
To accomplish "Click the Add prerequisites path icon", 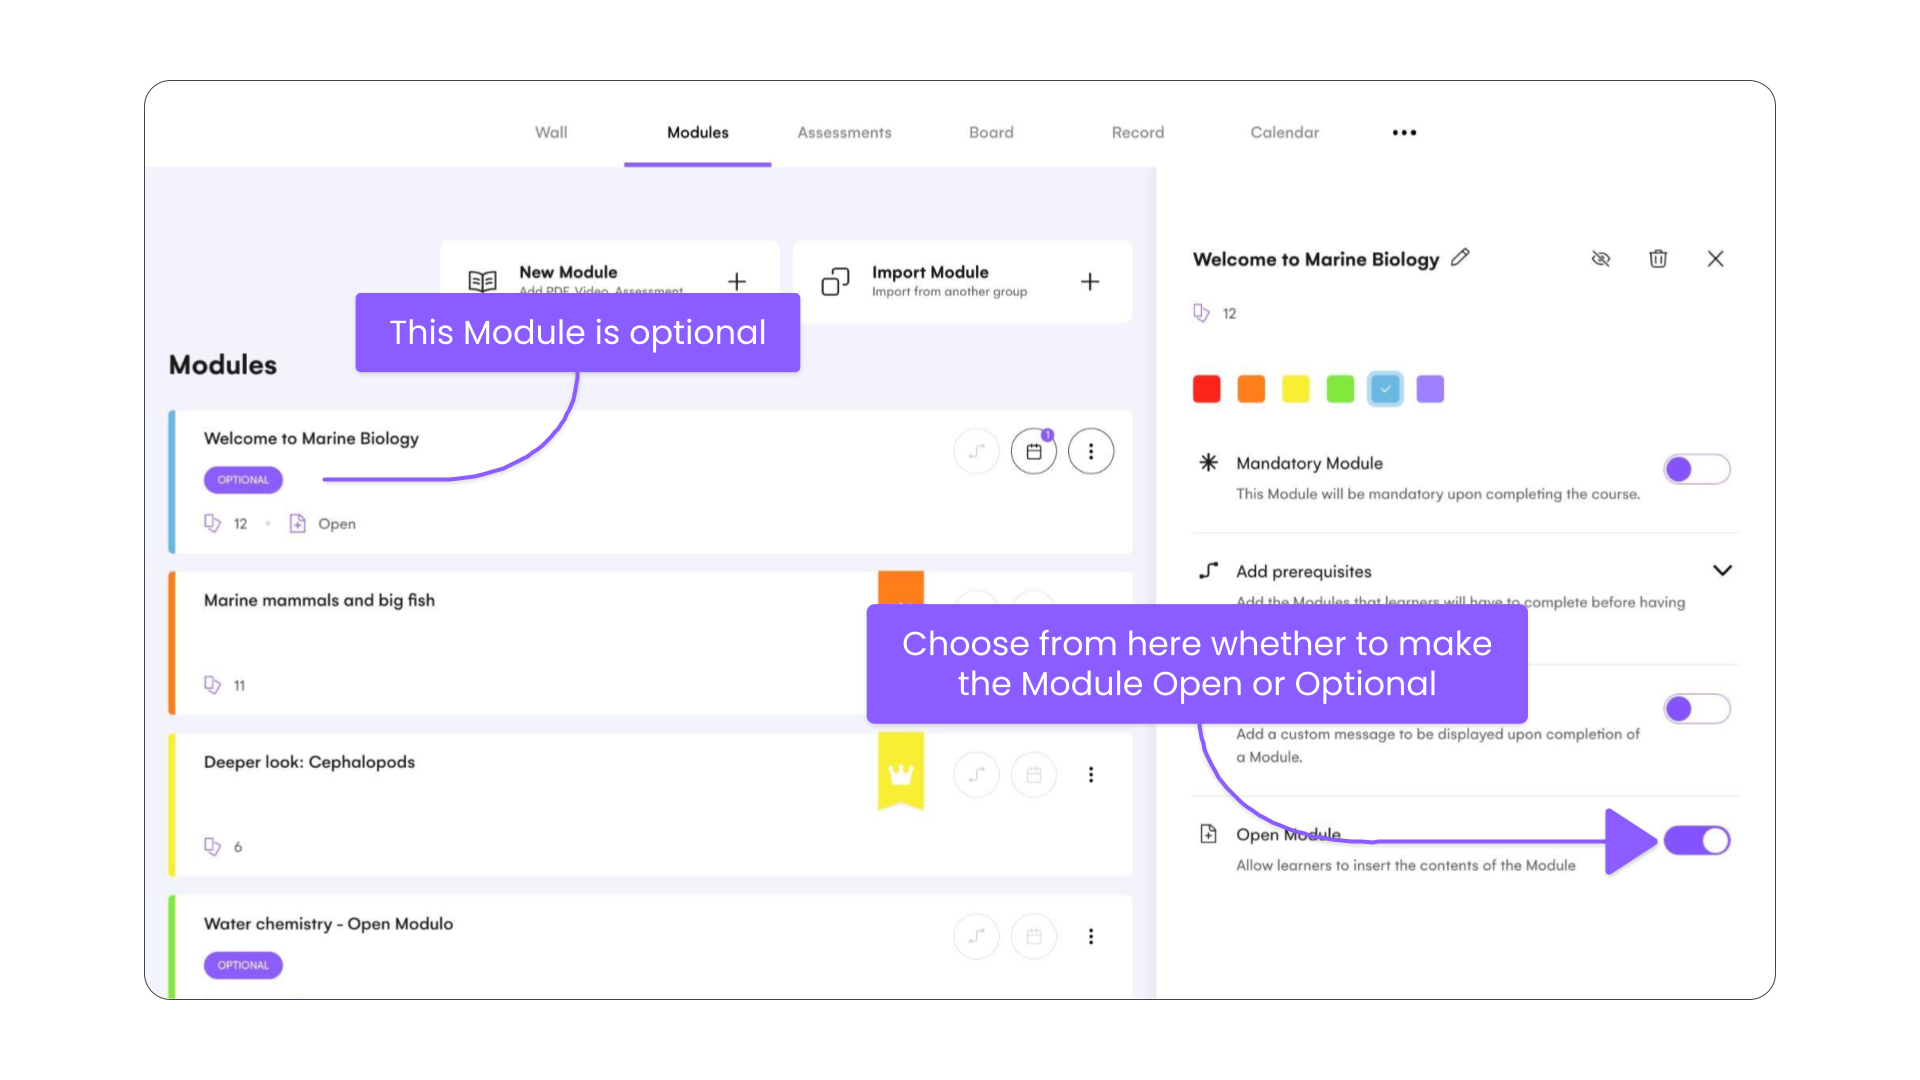I will tap(1208, 570).
